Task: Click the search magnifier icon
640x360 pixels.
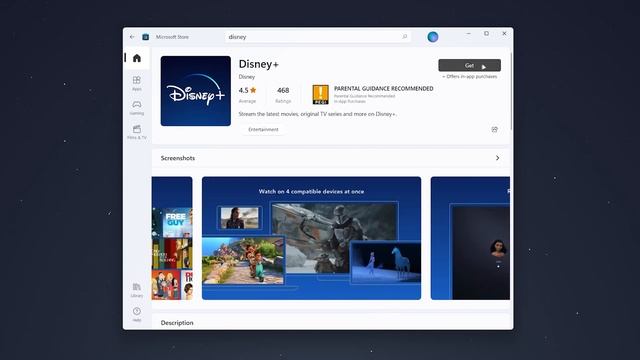Action: point(404,37)
